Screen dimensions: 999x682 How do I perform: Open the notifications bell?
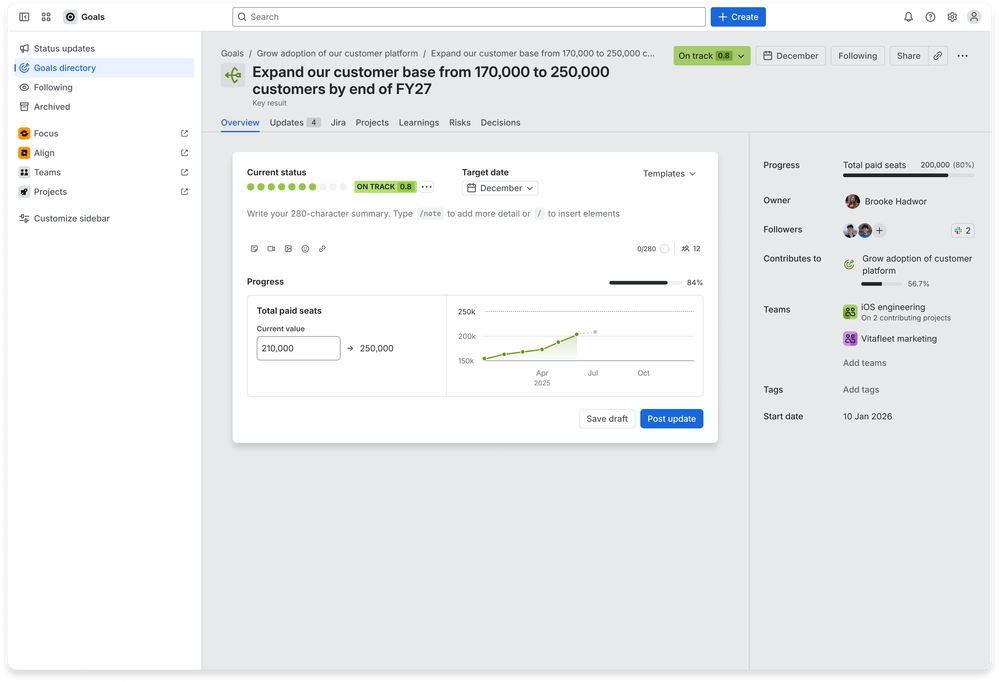(909, 17)
